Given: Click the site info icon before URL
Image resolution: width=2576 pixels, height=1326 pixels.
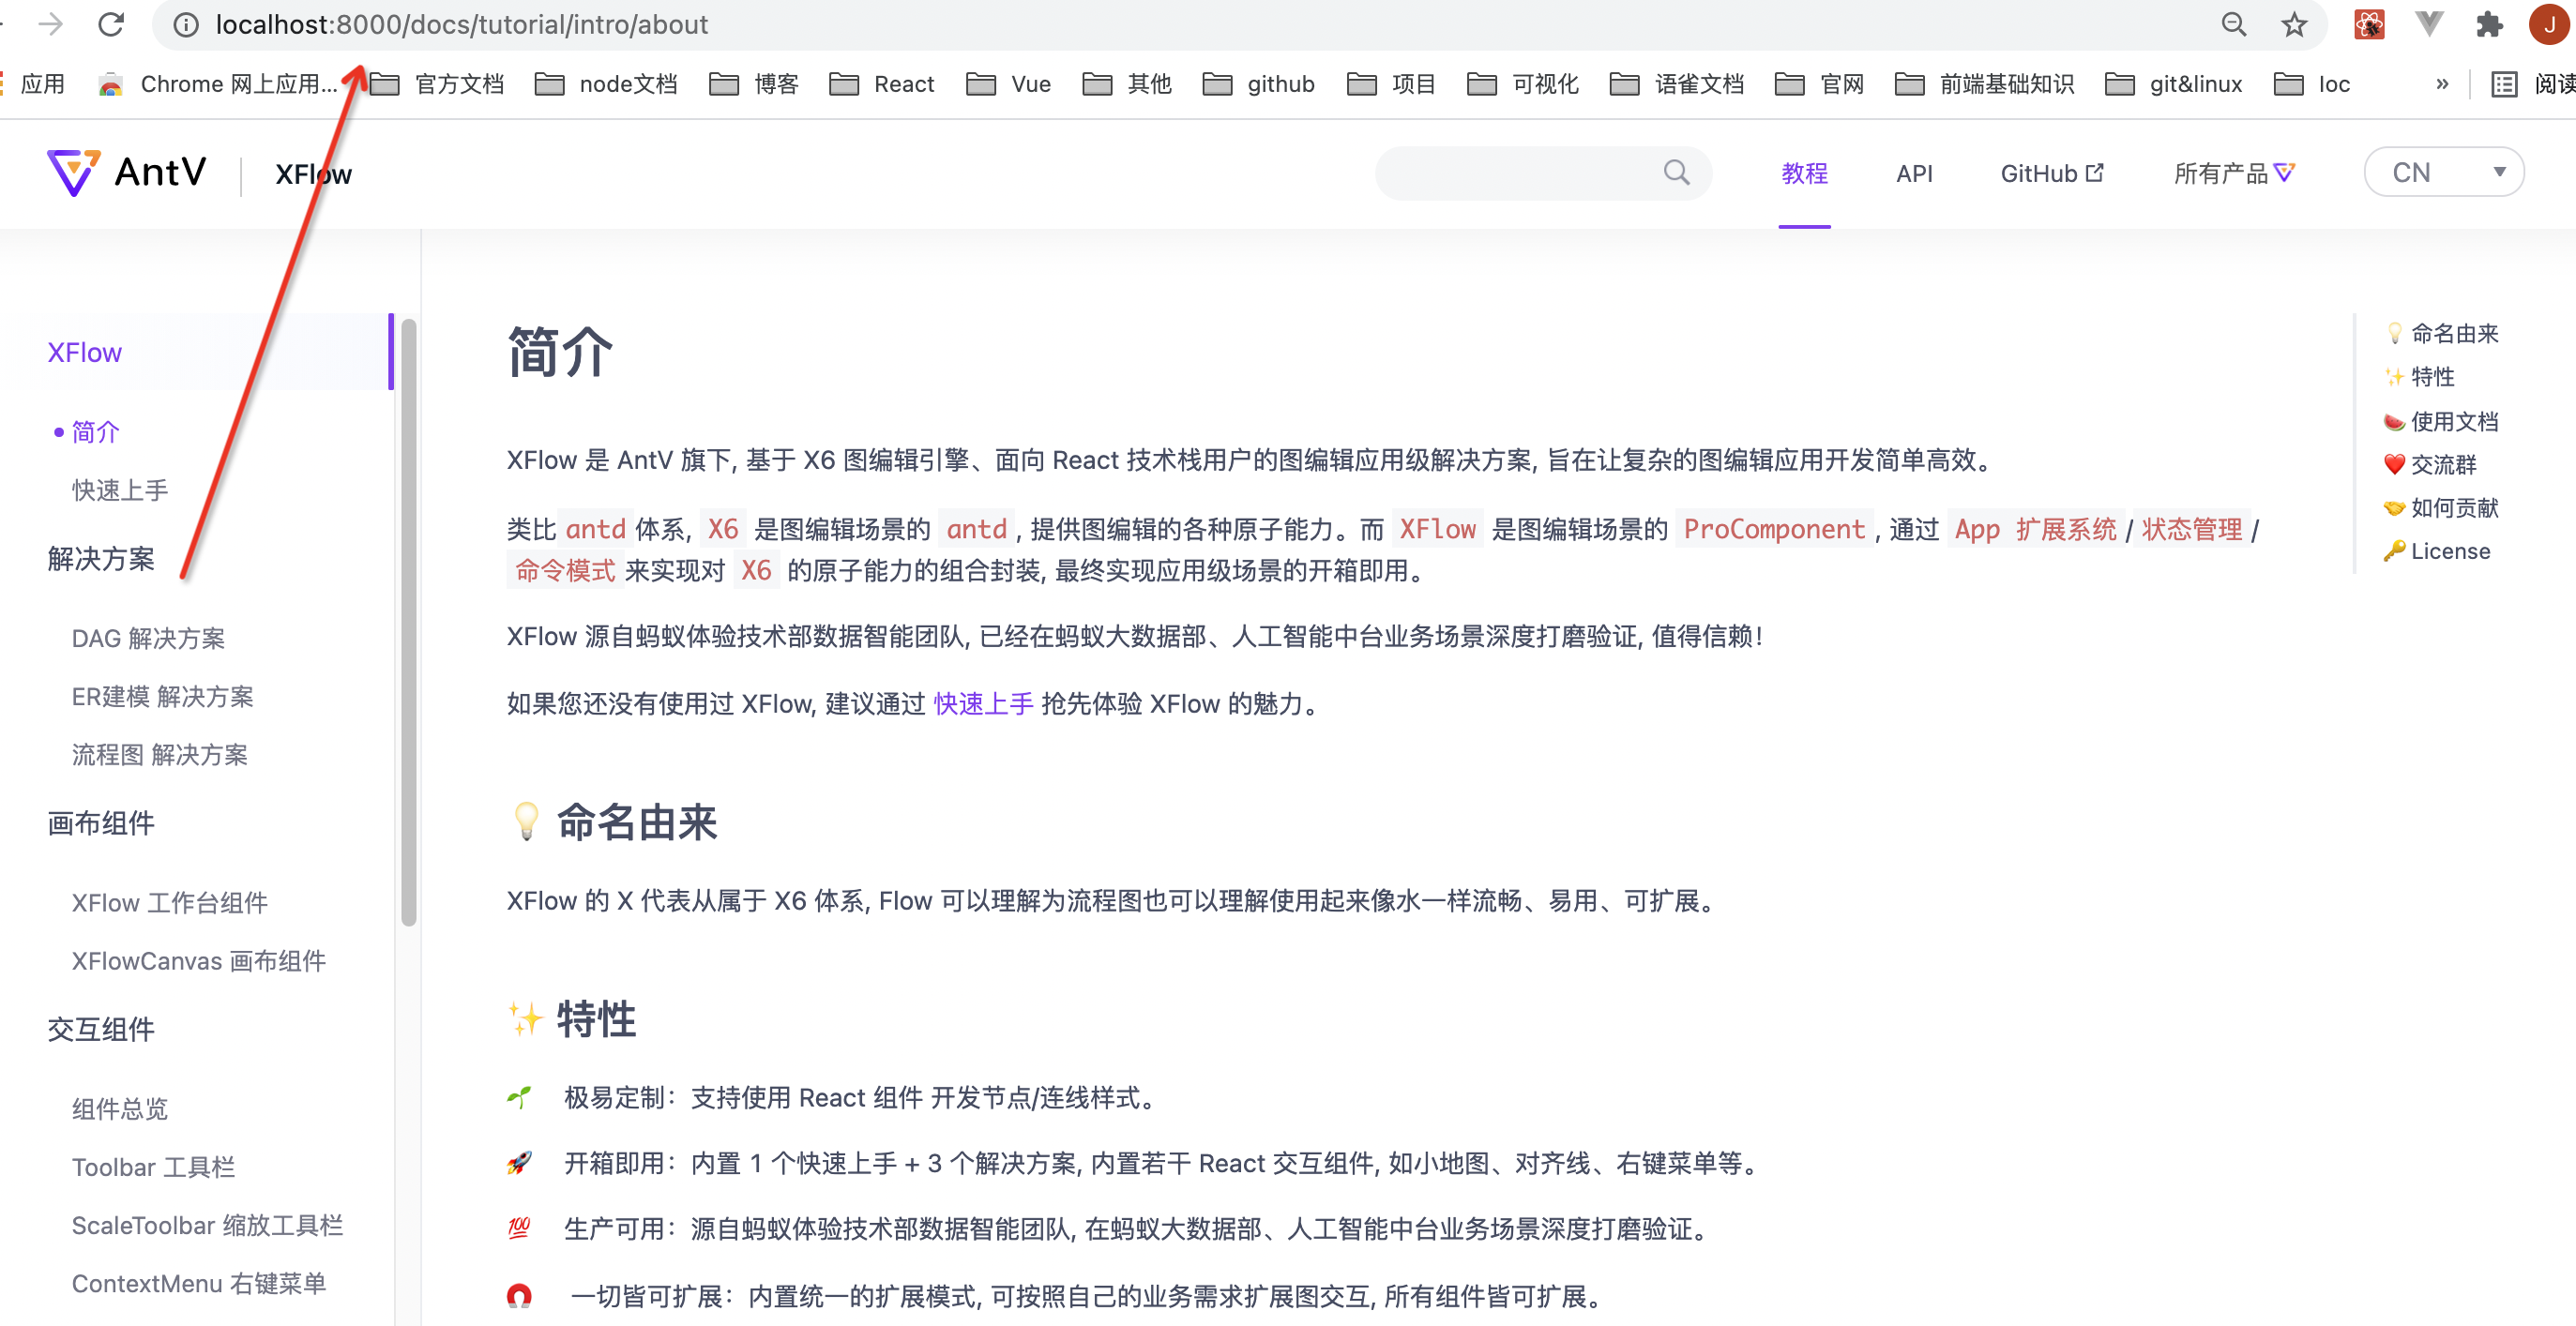Looking at the screenshot, I should point(186,25).
